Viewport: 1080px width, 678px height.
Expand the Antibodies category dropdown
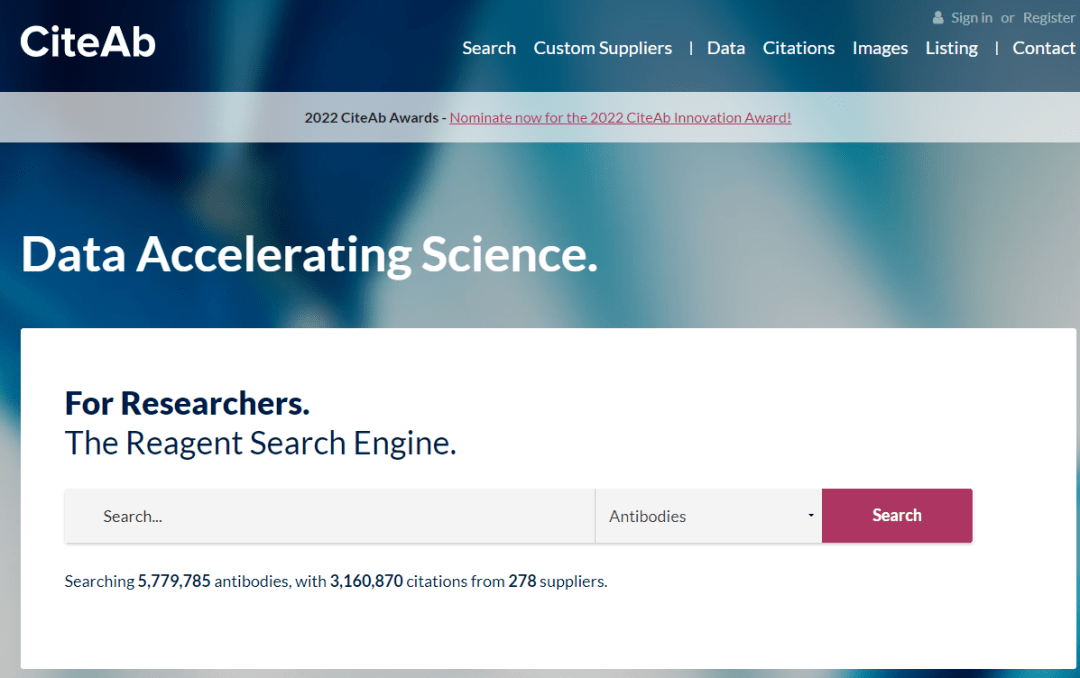pyautogui.click(x=708, y=516)
